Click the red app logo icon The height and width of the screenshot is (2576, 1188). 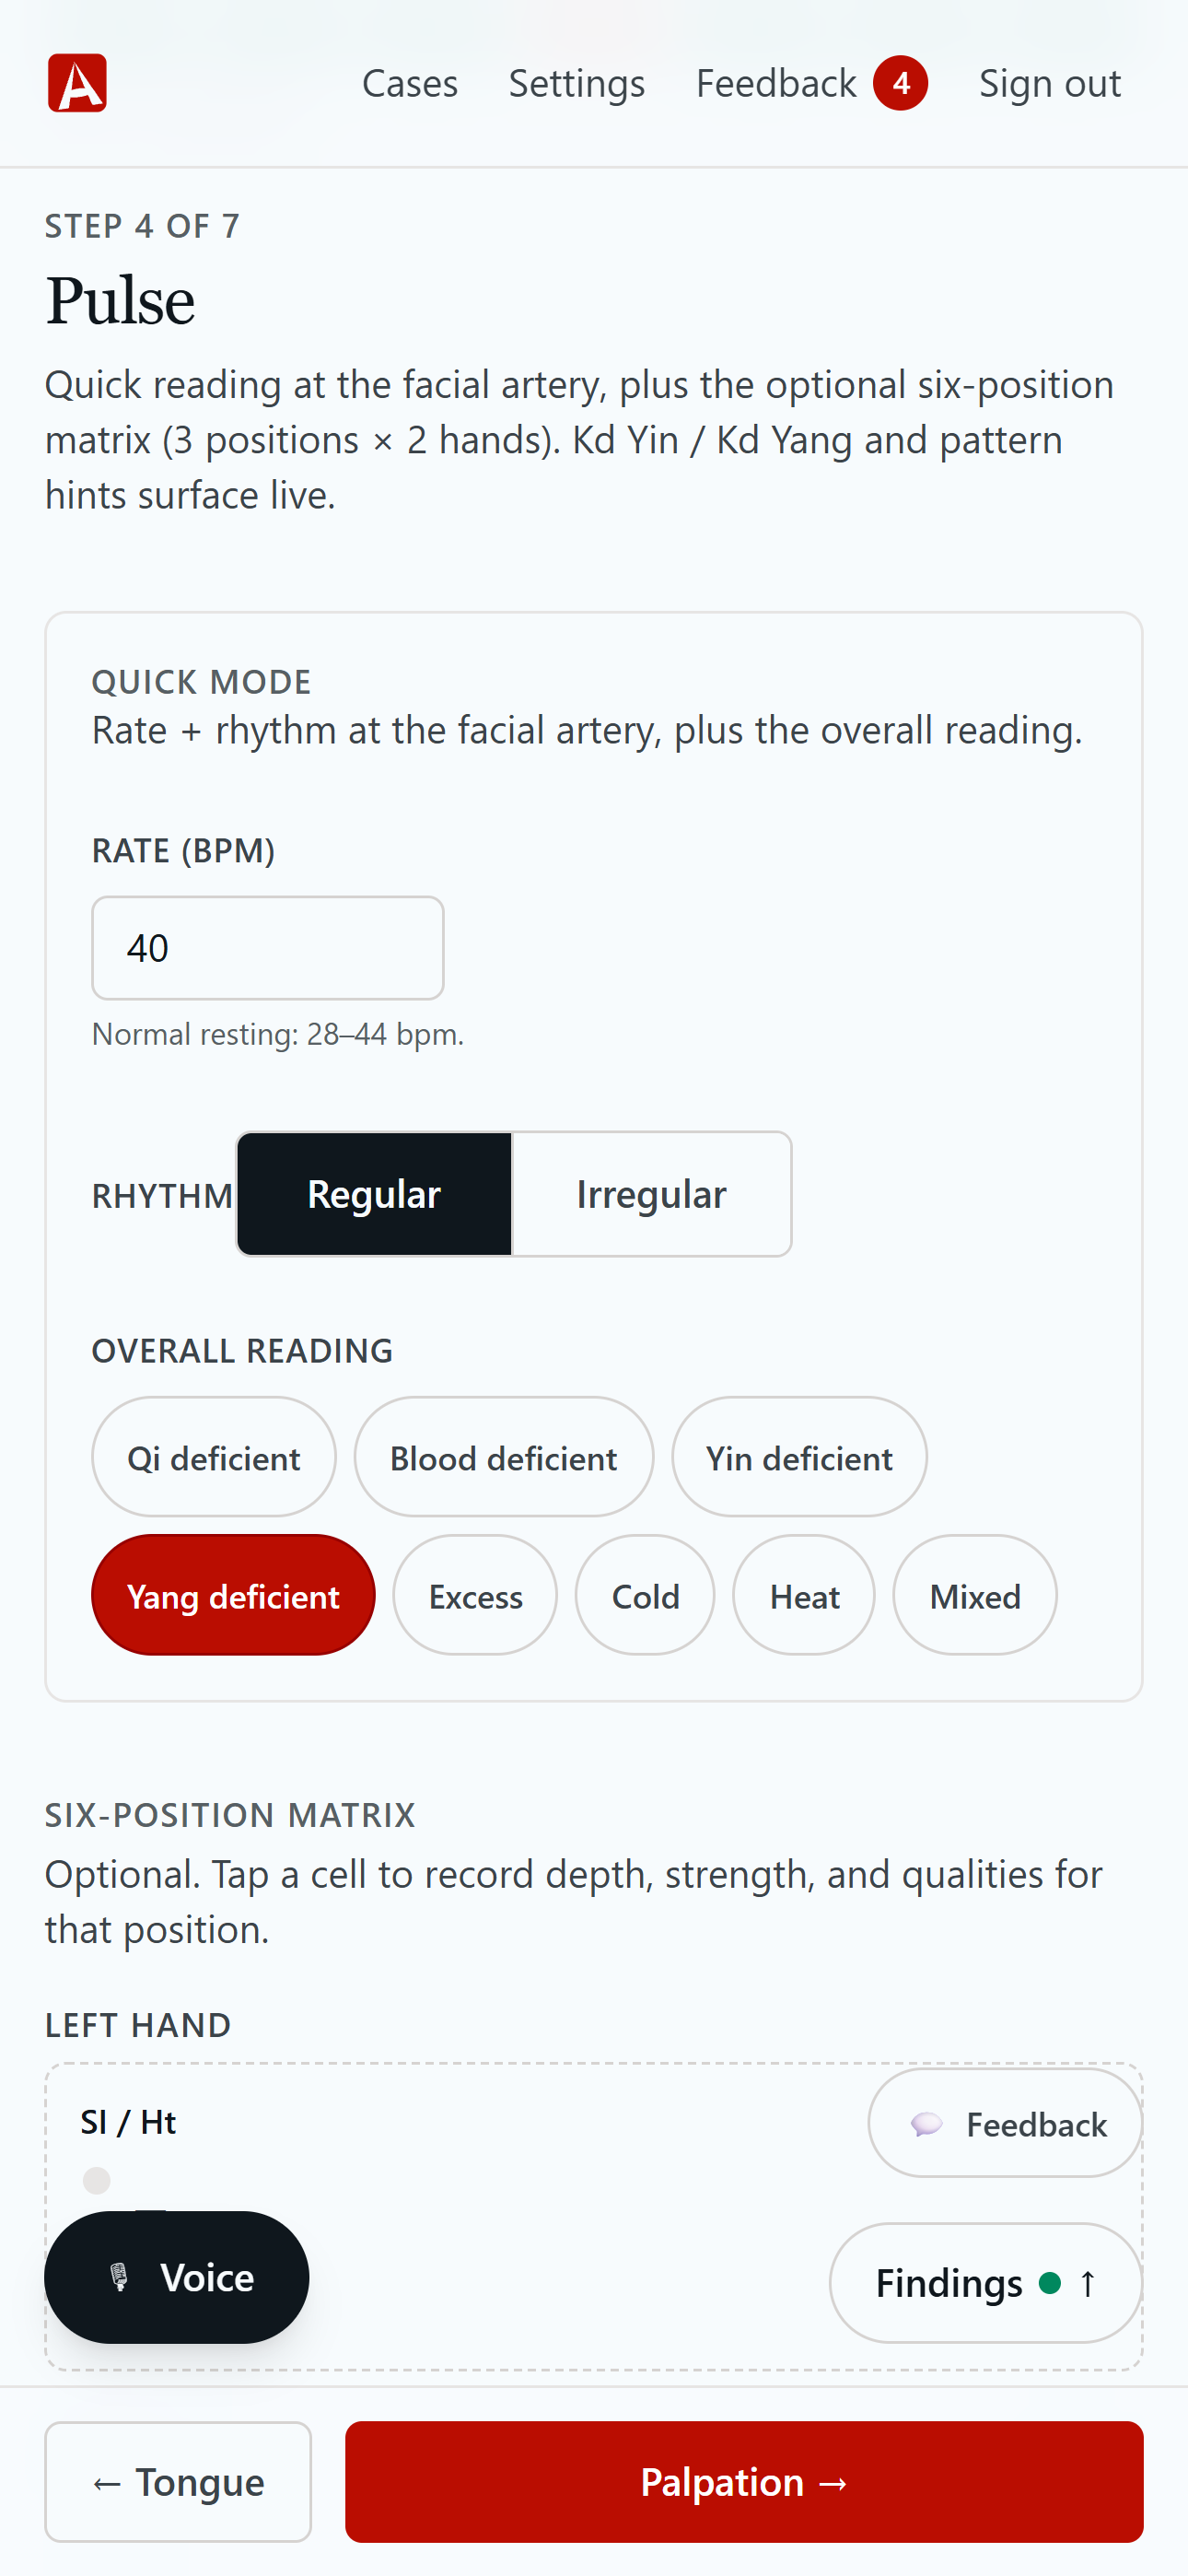[77, 83]
